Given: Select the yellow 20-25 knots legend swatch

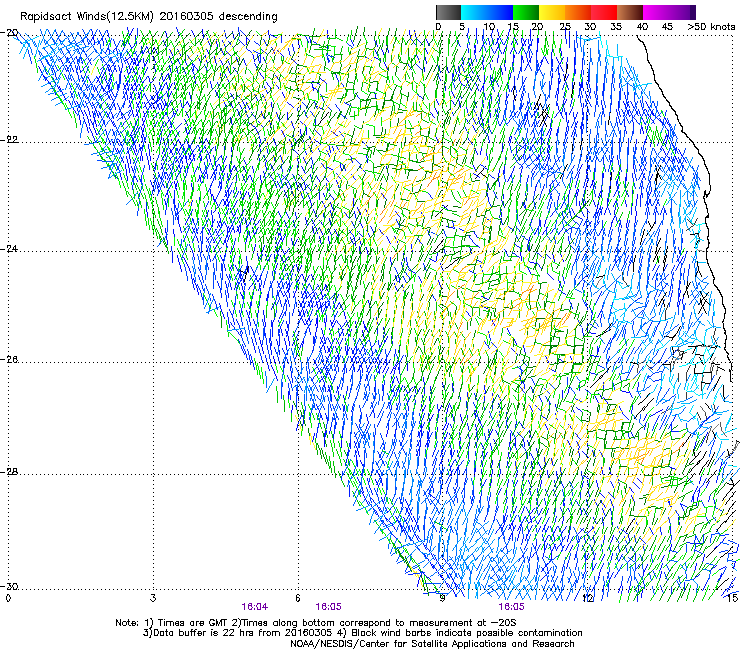Looking at the screenshot, I should coord(552,12).
